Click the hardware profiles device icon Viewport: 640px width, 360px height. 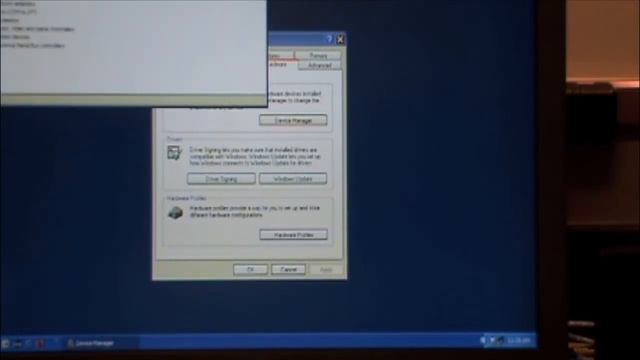[x=176, y=212]
